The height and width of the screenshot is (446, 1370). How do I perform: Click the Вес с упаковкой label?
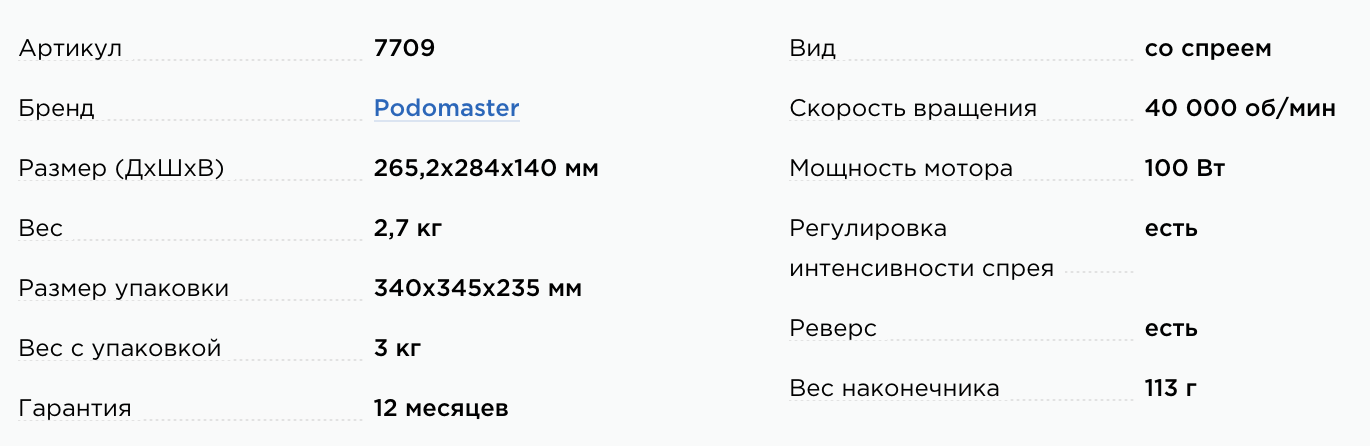click(x=120, y=348)
